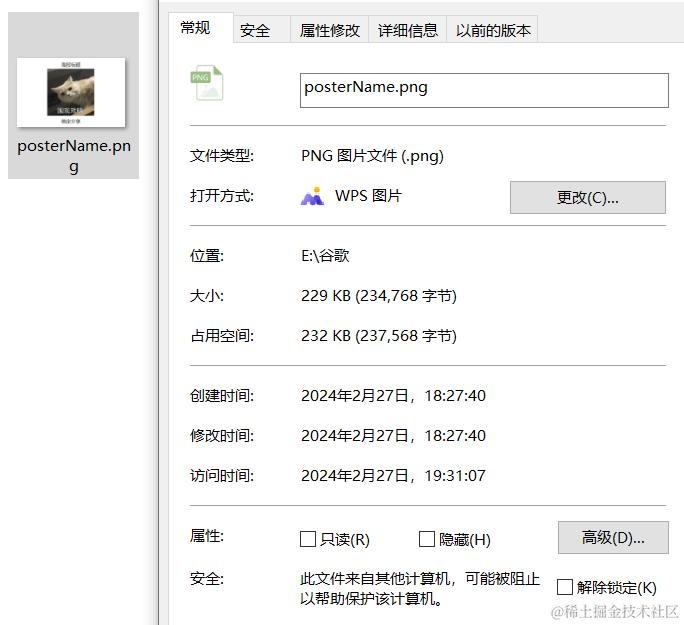Click the WPS 图片 app icon
The image size is (684, 625).
point(312,196)
